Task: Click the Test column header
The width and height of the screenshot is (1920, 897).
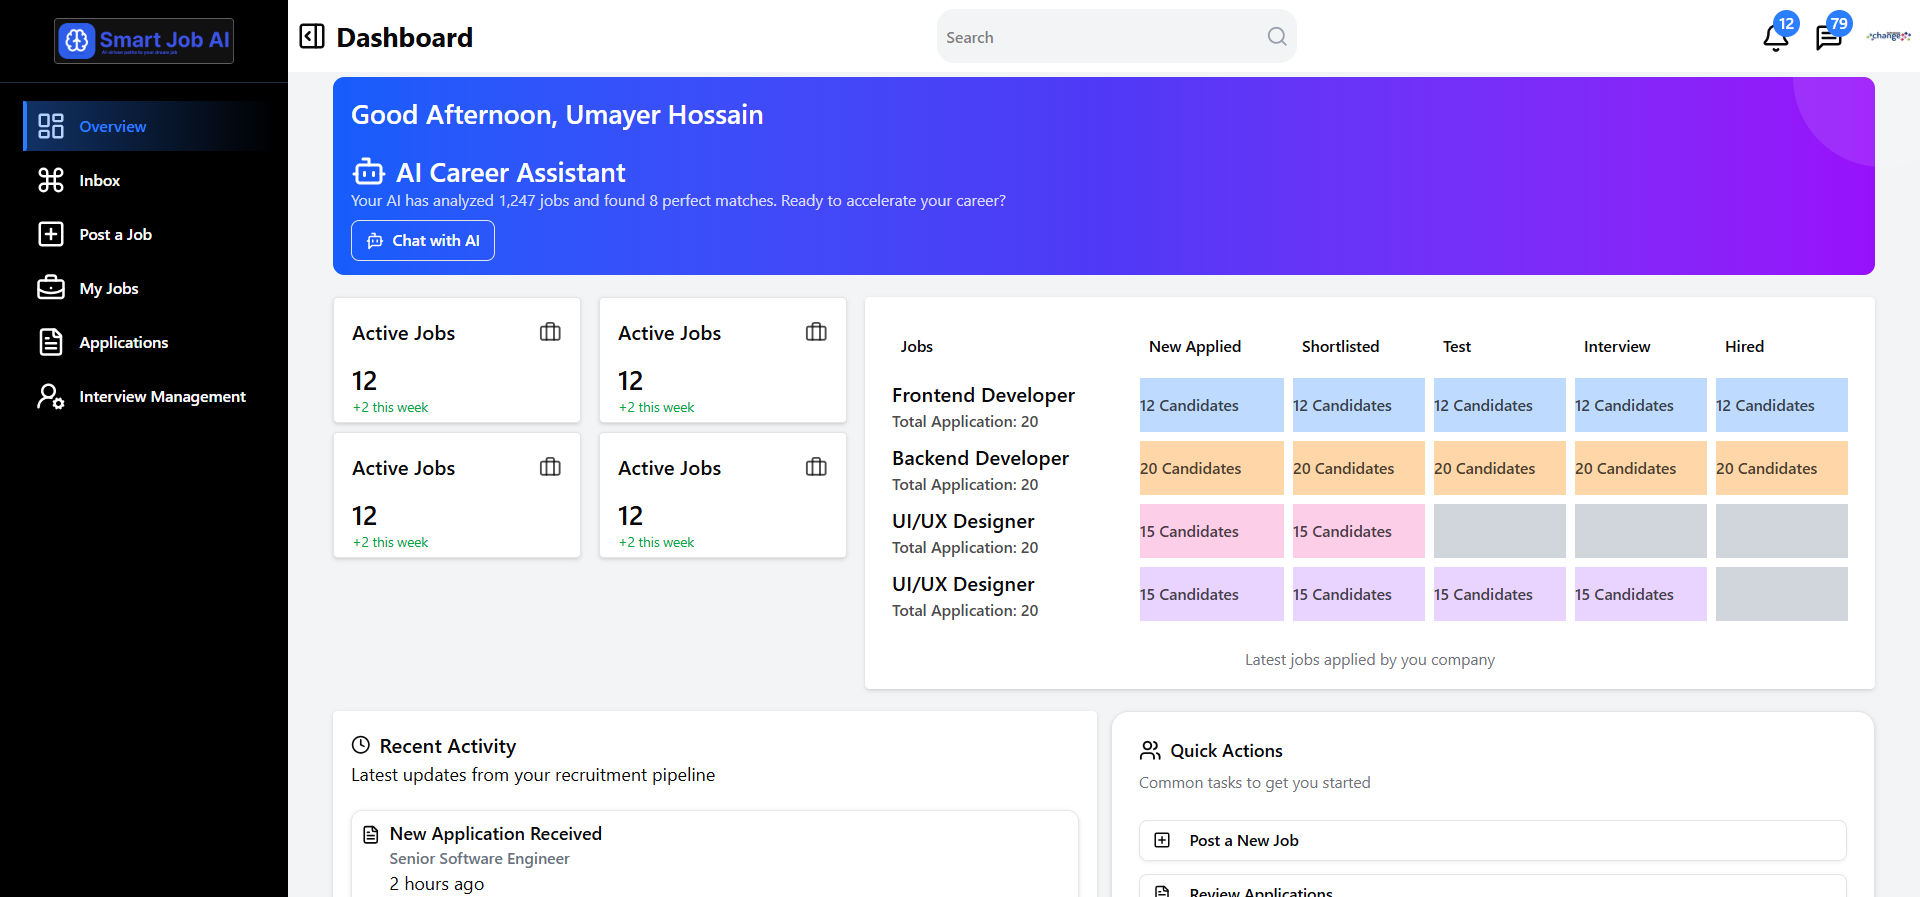Action: click(x=1457, y=346)
